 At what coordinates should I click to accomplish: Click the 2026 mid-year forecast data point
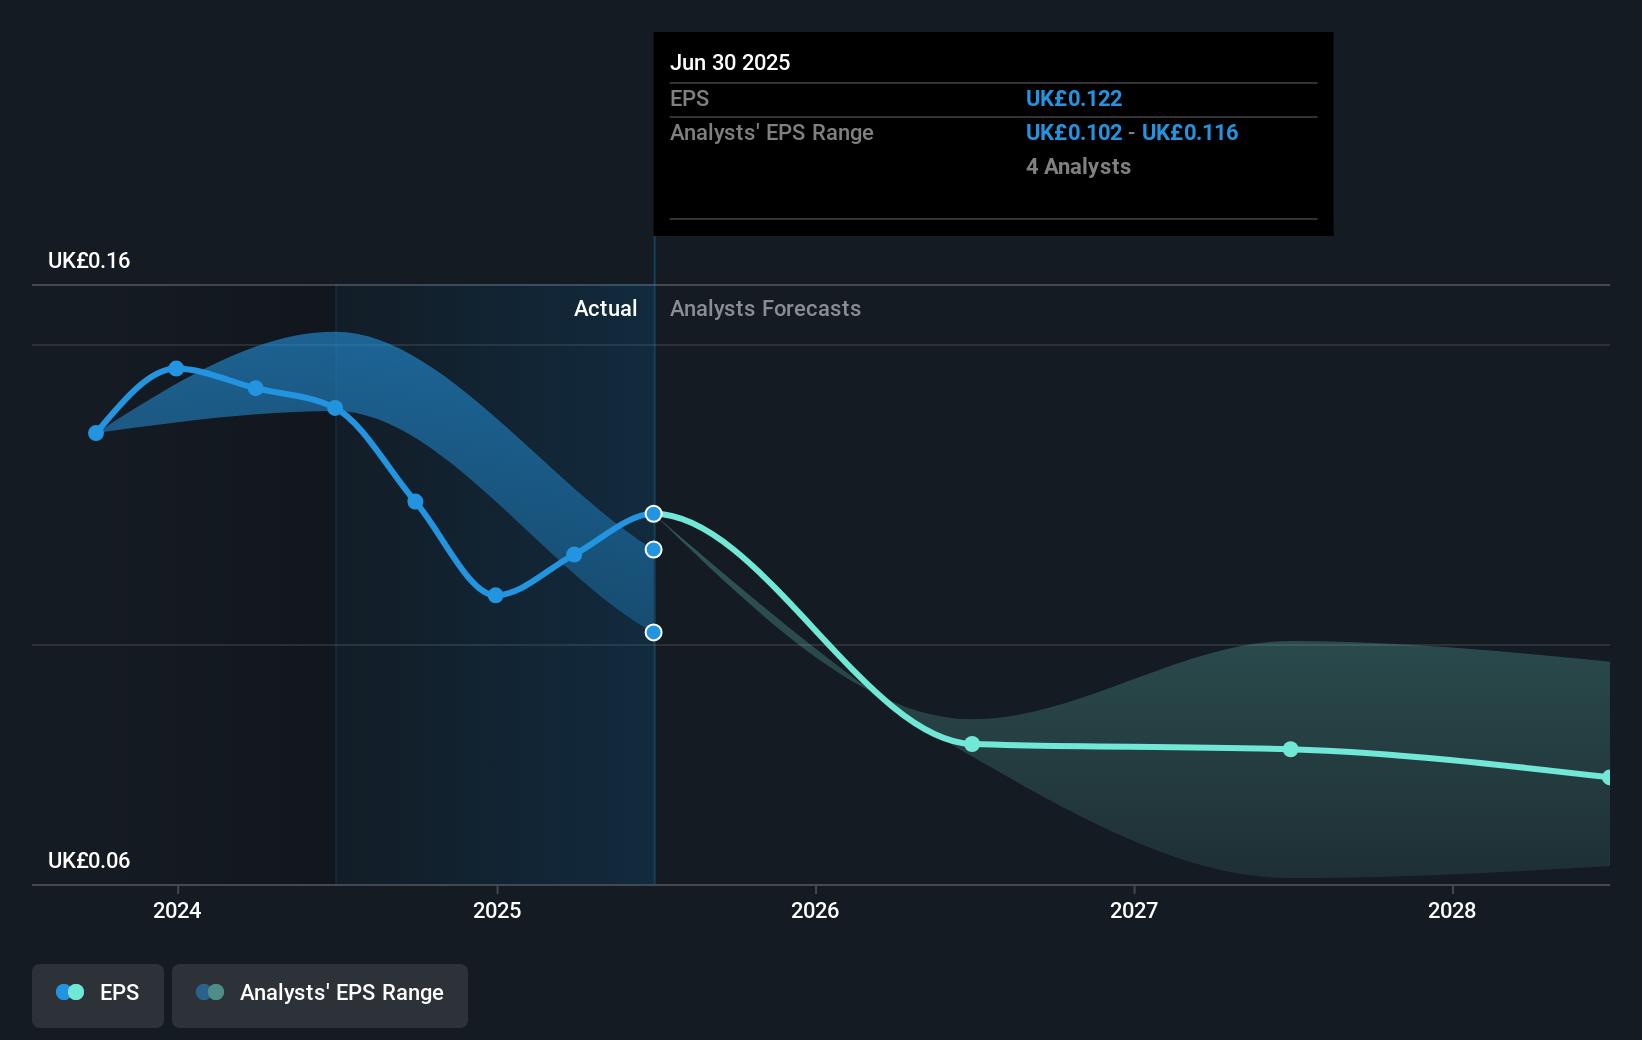[x=972, y=744]
